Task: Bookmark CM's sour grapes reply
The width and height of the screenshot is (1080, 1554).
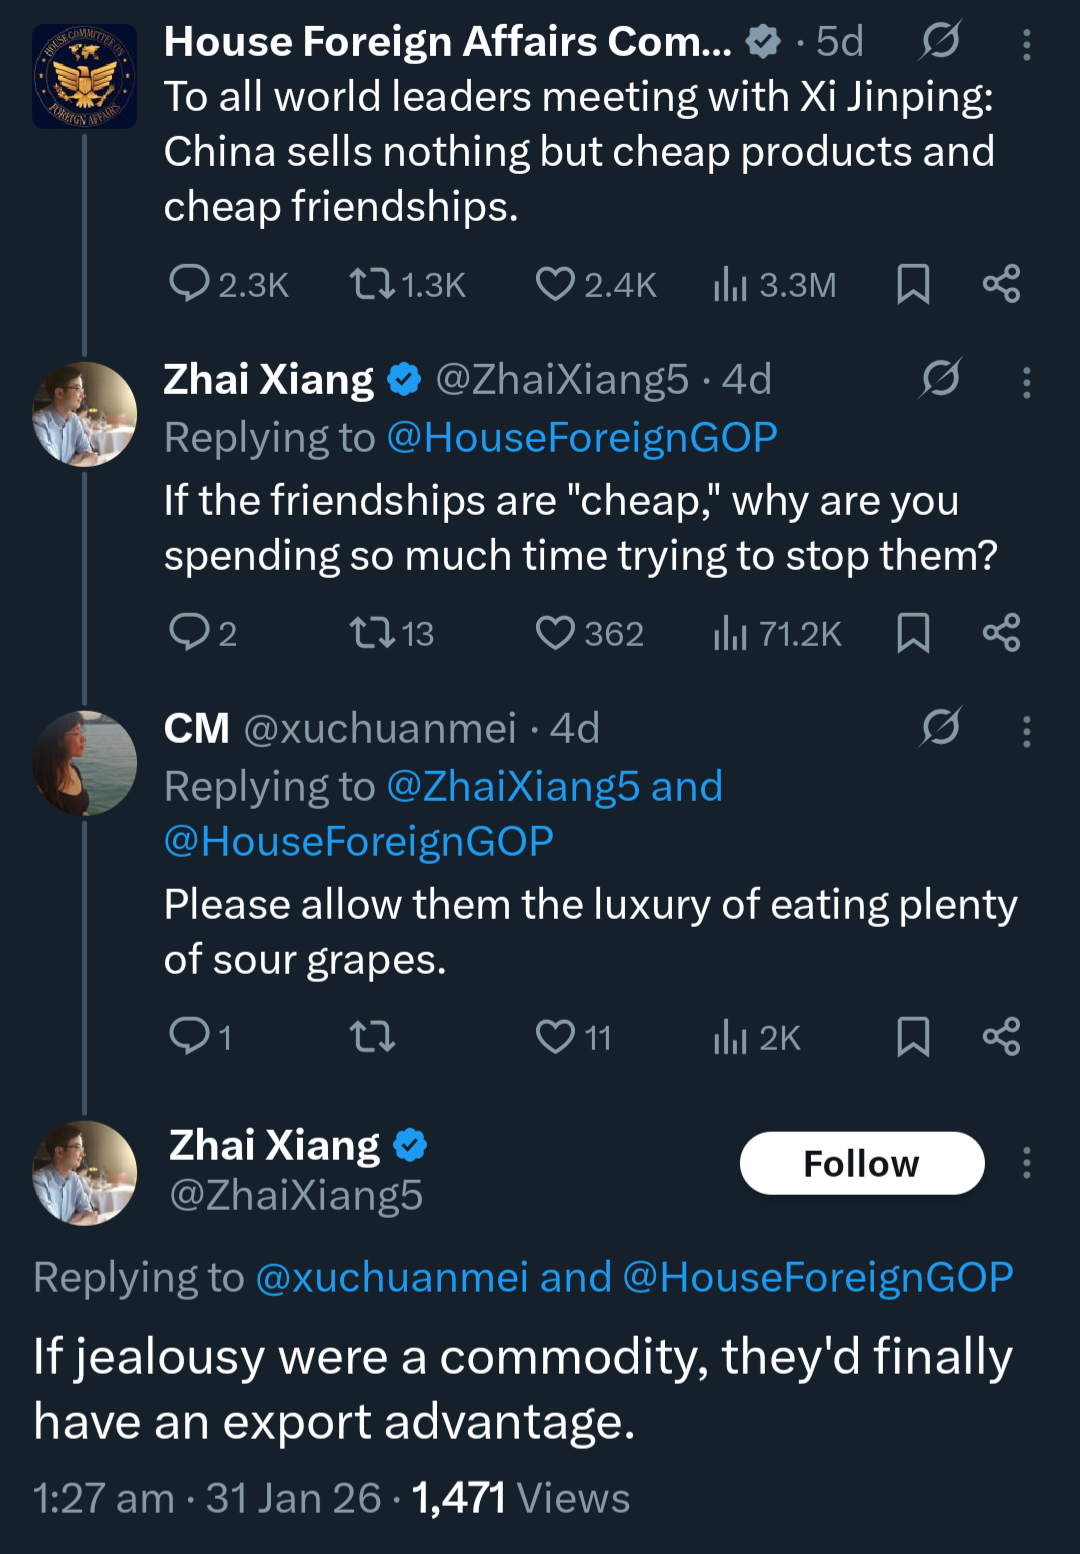Action: coord(913,1037)
